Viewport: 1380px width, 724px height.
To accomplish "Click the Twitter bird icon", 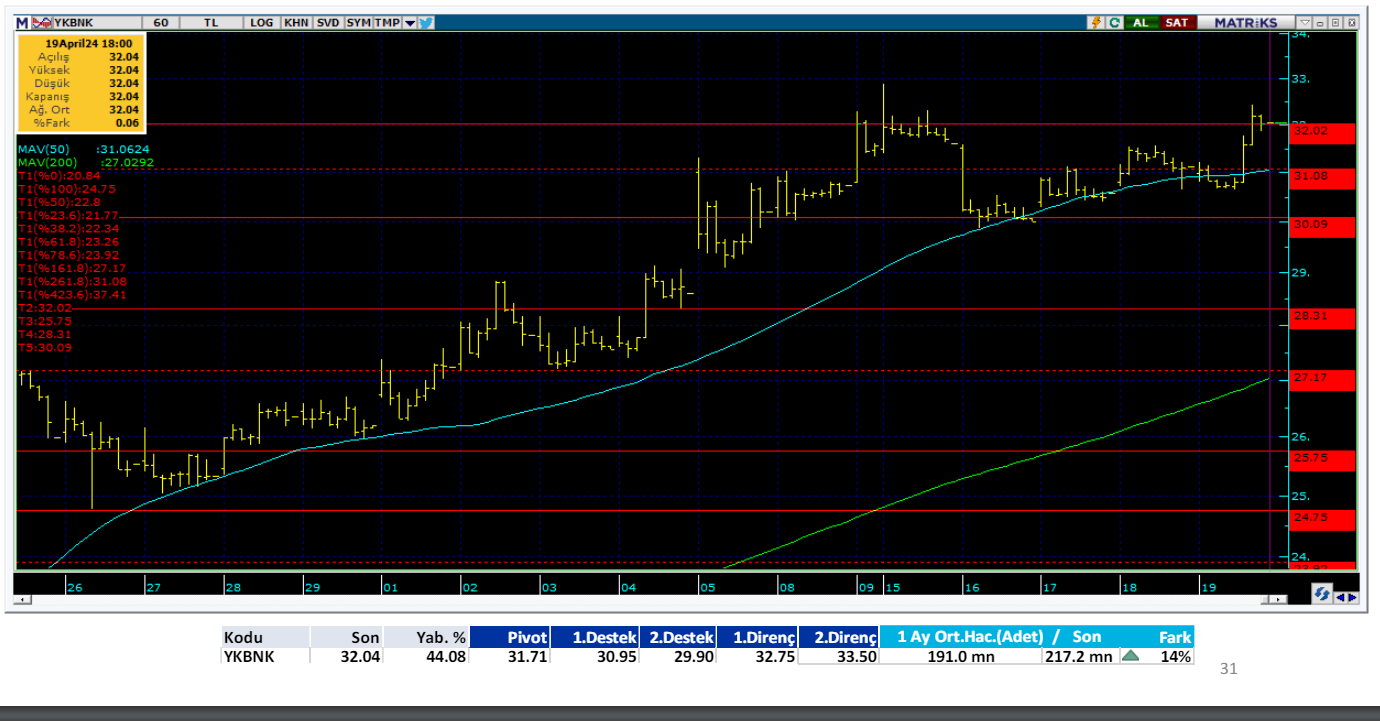I will pyautogui.click(x=426, y=22).
